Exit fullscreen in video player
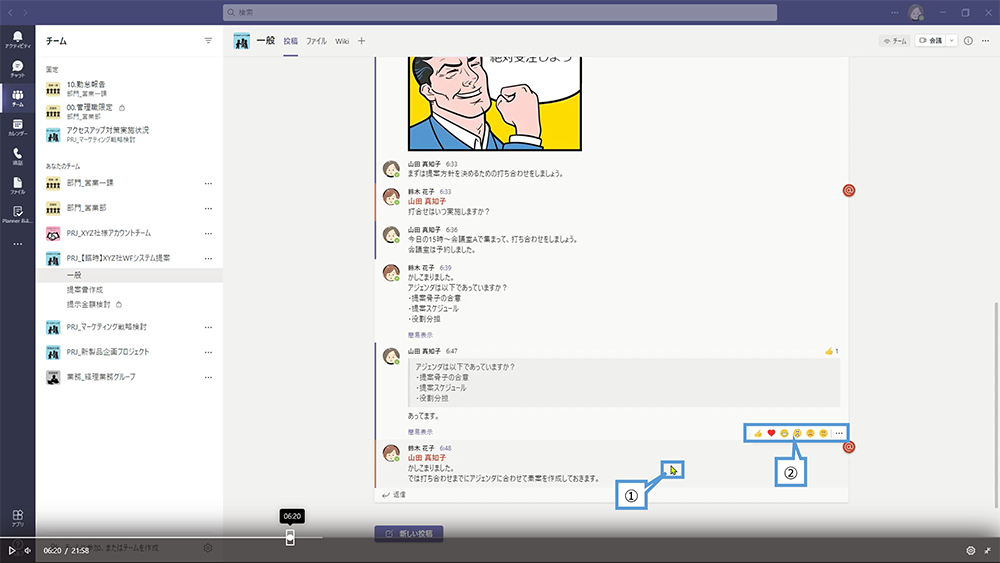 [x=988, y=550]
